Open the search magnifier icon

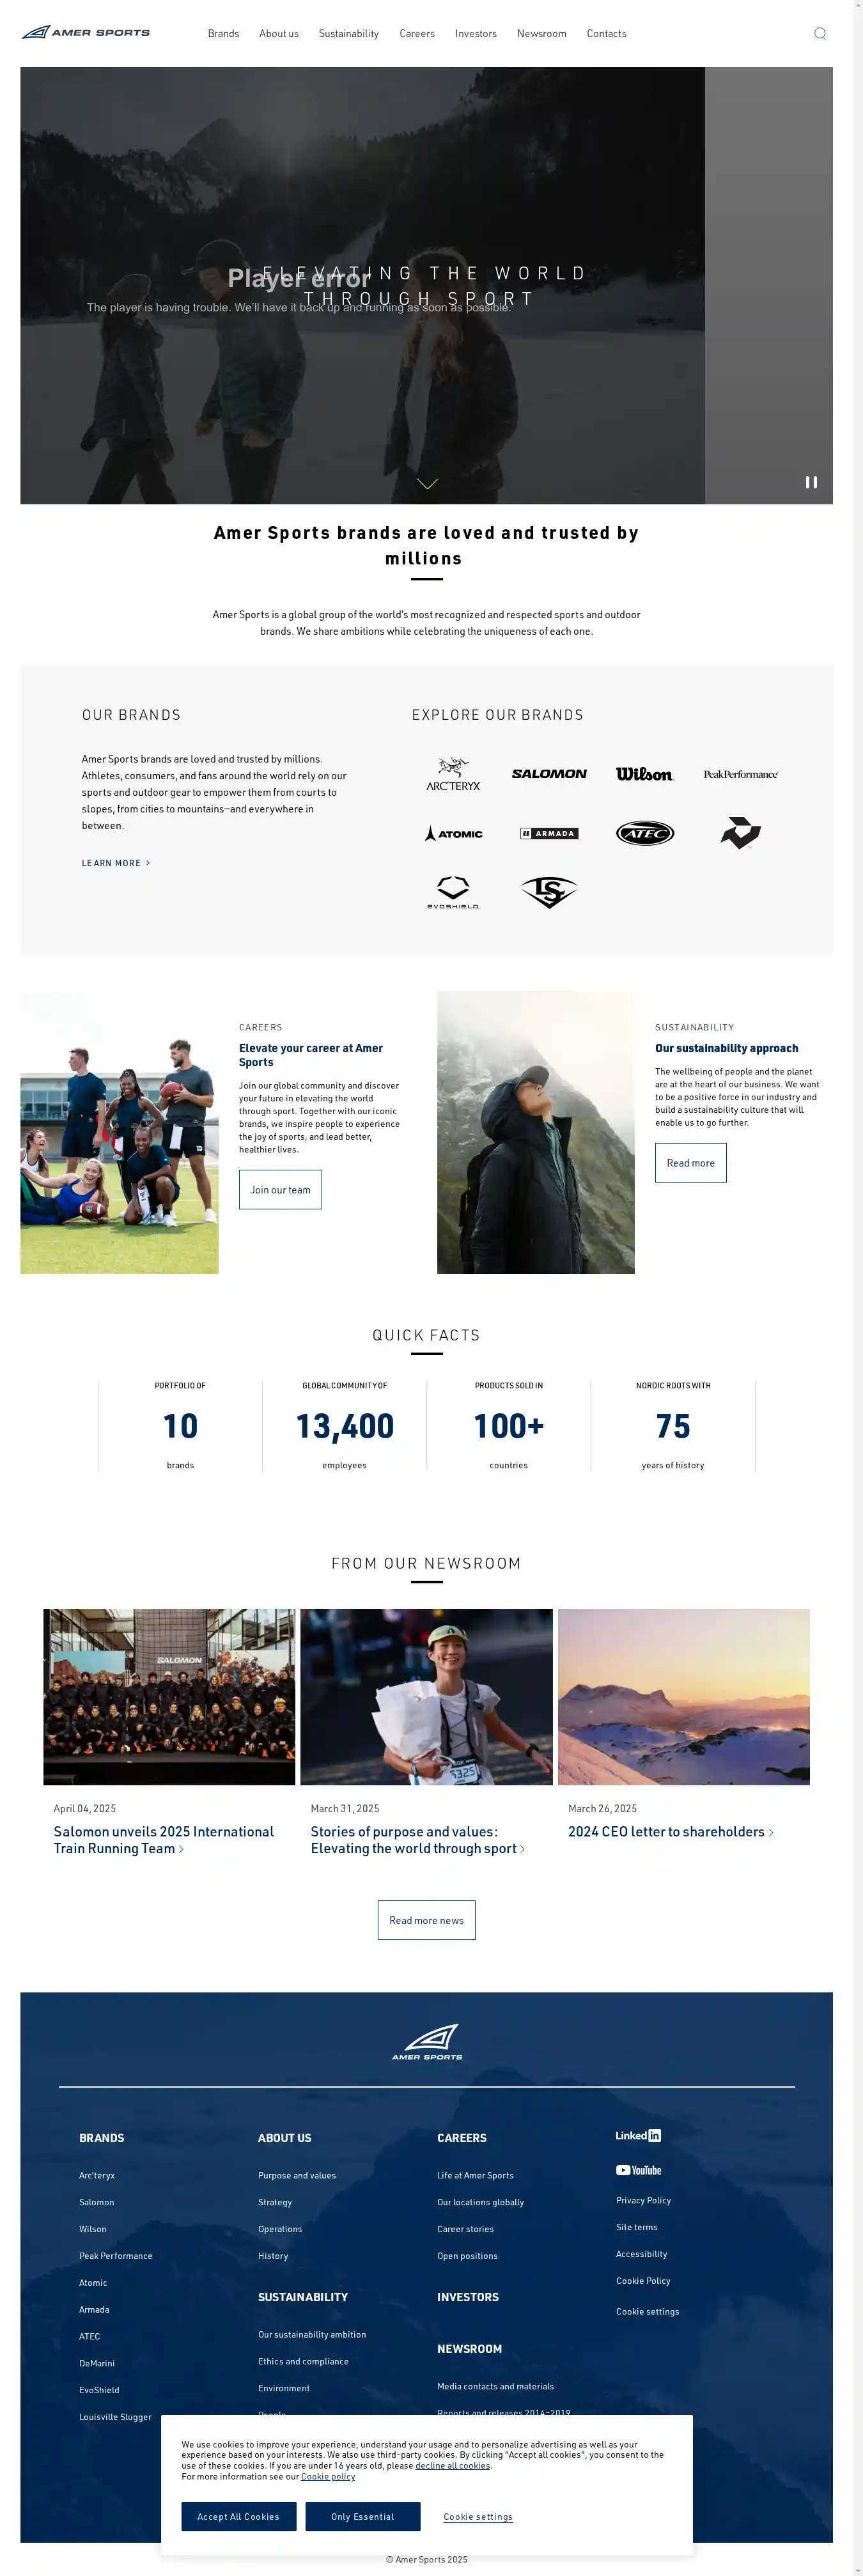pyautogui.click(x=820, y=33)
